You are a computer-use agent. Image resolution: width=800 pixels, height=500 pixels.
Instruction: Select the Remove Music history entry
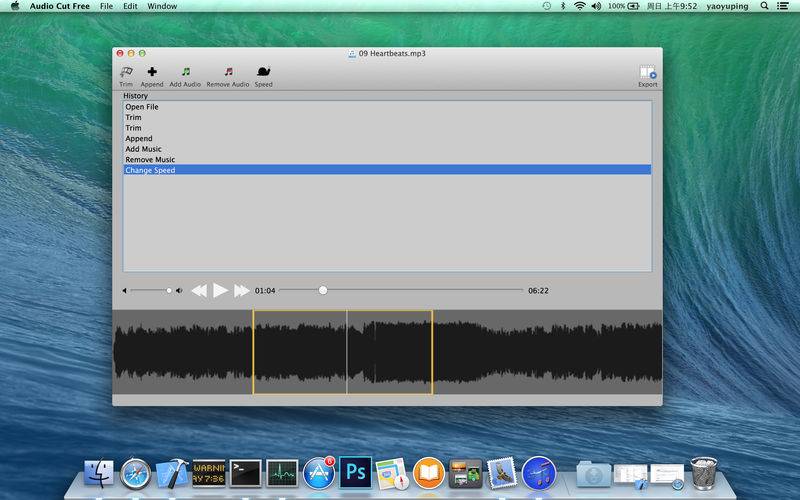[150, 160]
